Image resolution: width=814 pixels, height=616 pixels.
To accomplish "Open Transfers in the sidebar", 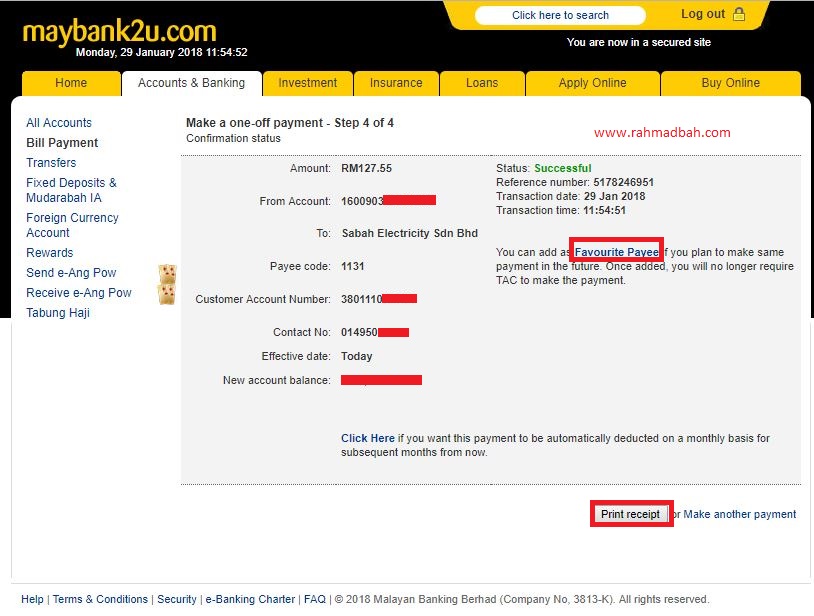I will pos(51,163).
